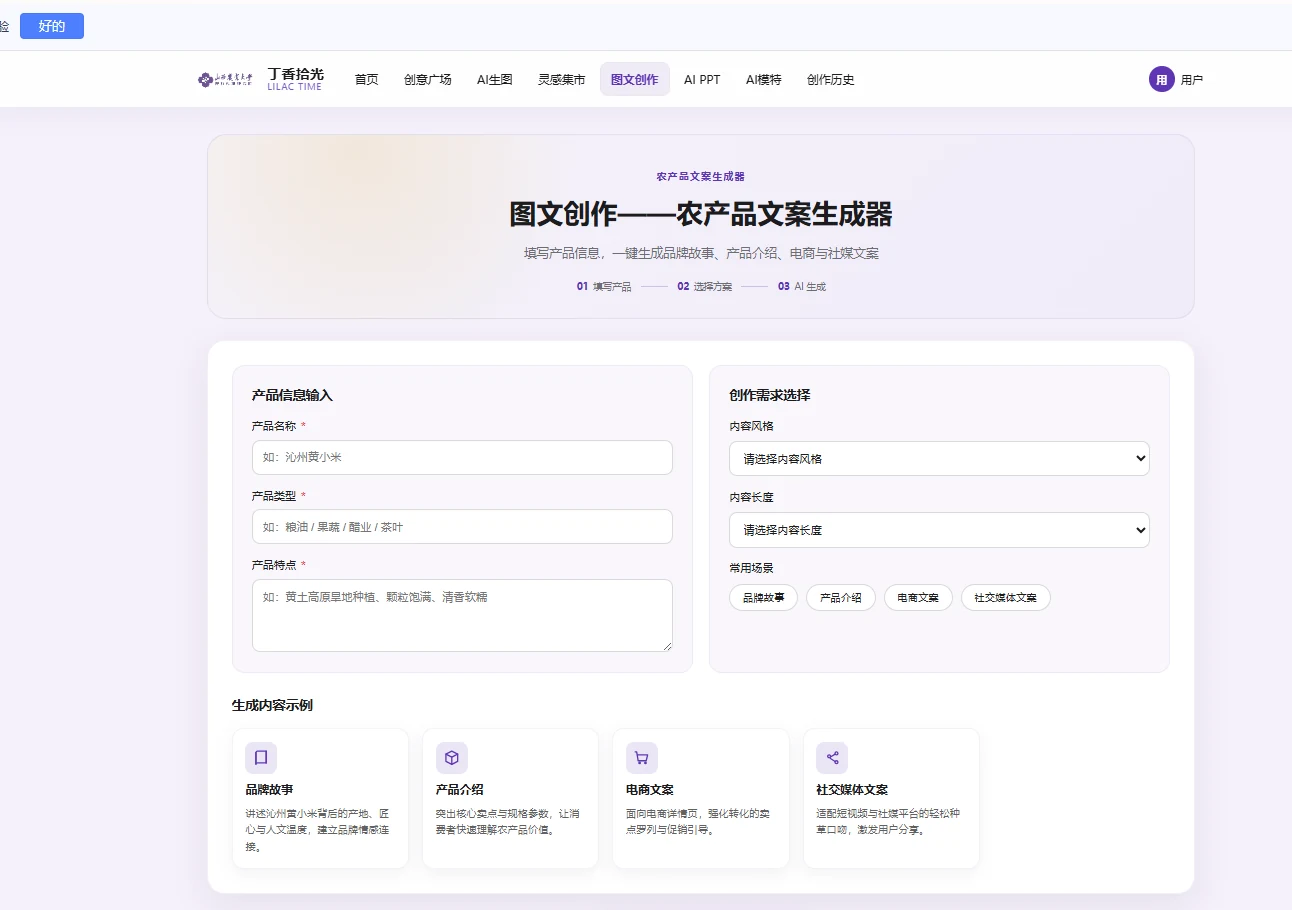Click the small purple 农产品文案生成器 tag
Image resolution: width=1292 pixels, height=910 pixels.
[x=701, y=176]
